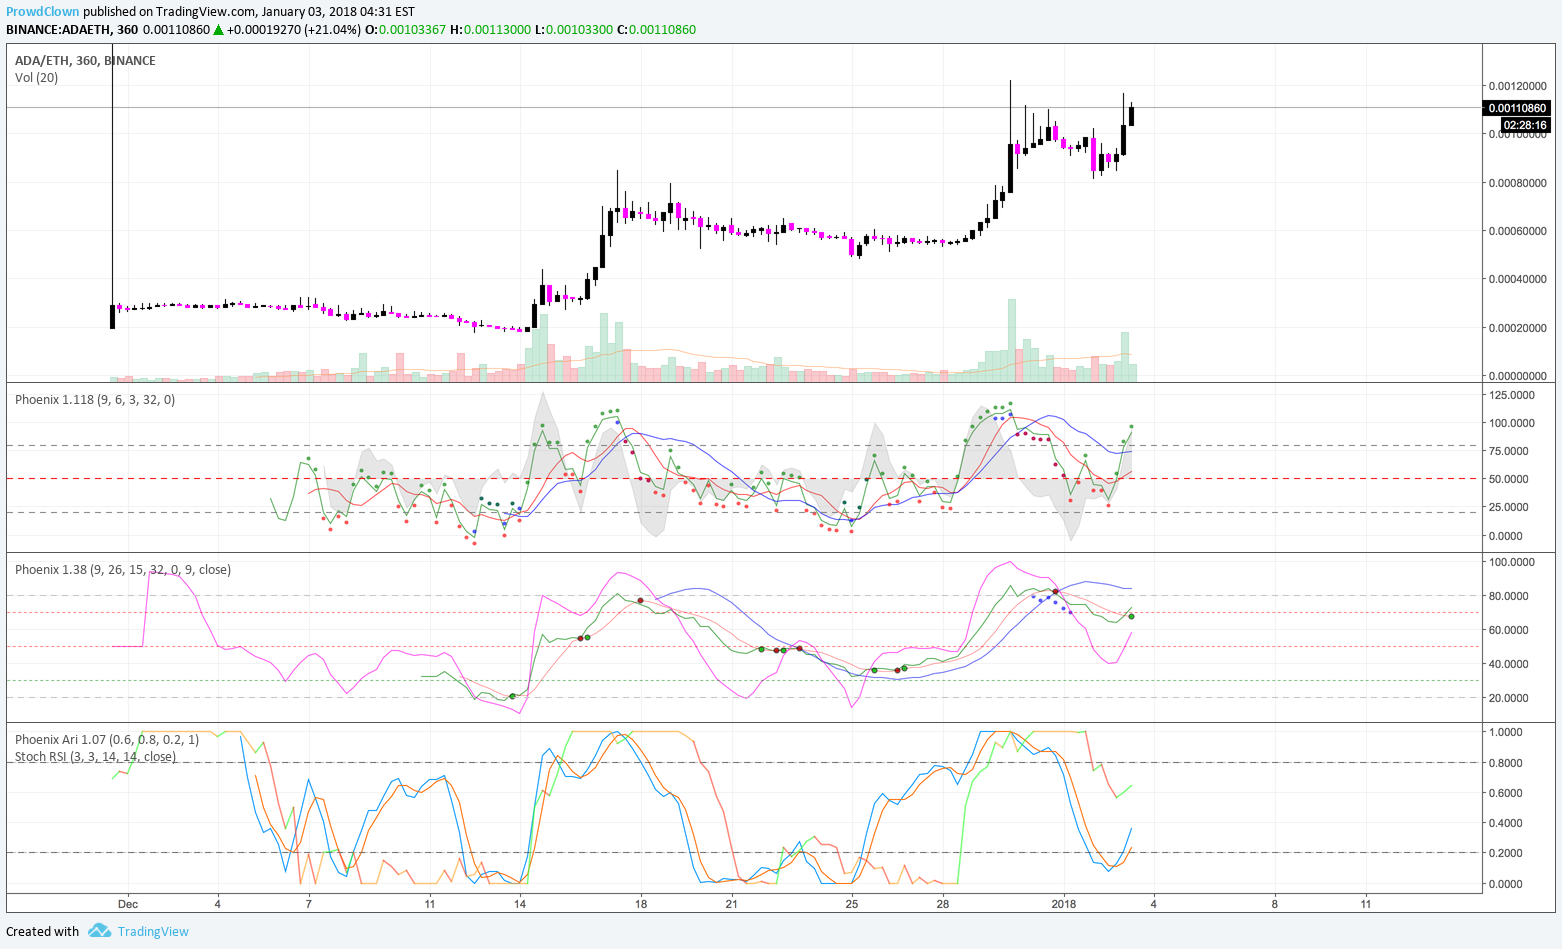Click the C:0.00110860 close value in header
The width and height of the screenshot is (1562, 949).
(656, 29)
